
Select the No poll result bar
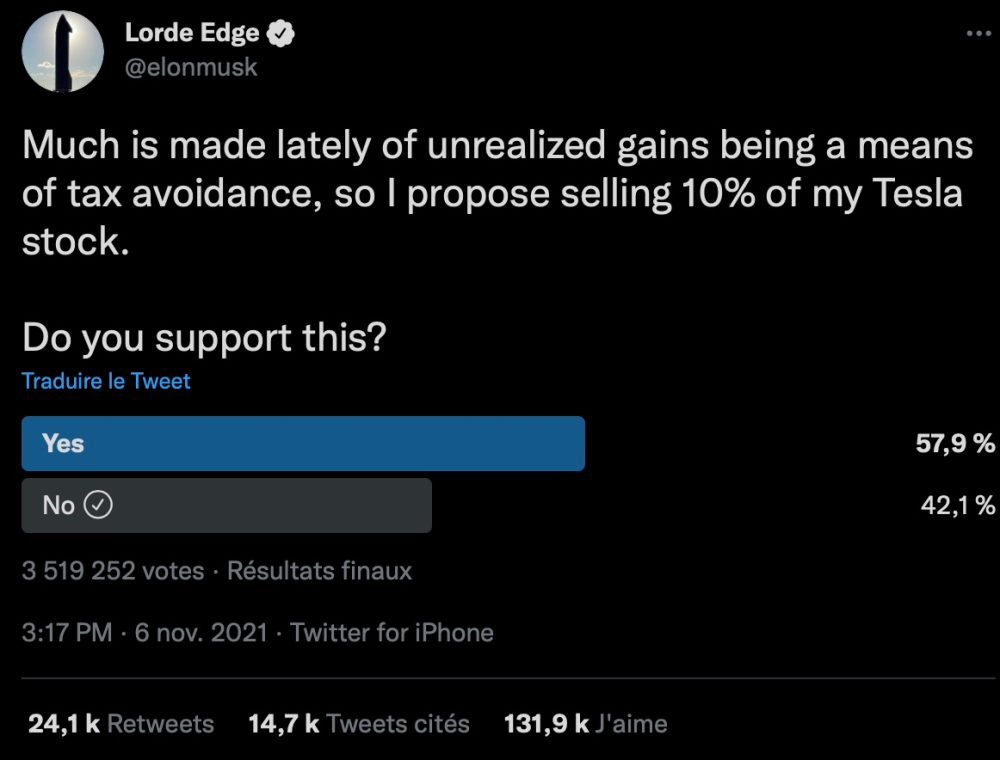pyautogui.click(x=227, y=506)
